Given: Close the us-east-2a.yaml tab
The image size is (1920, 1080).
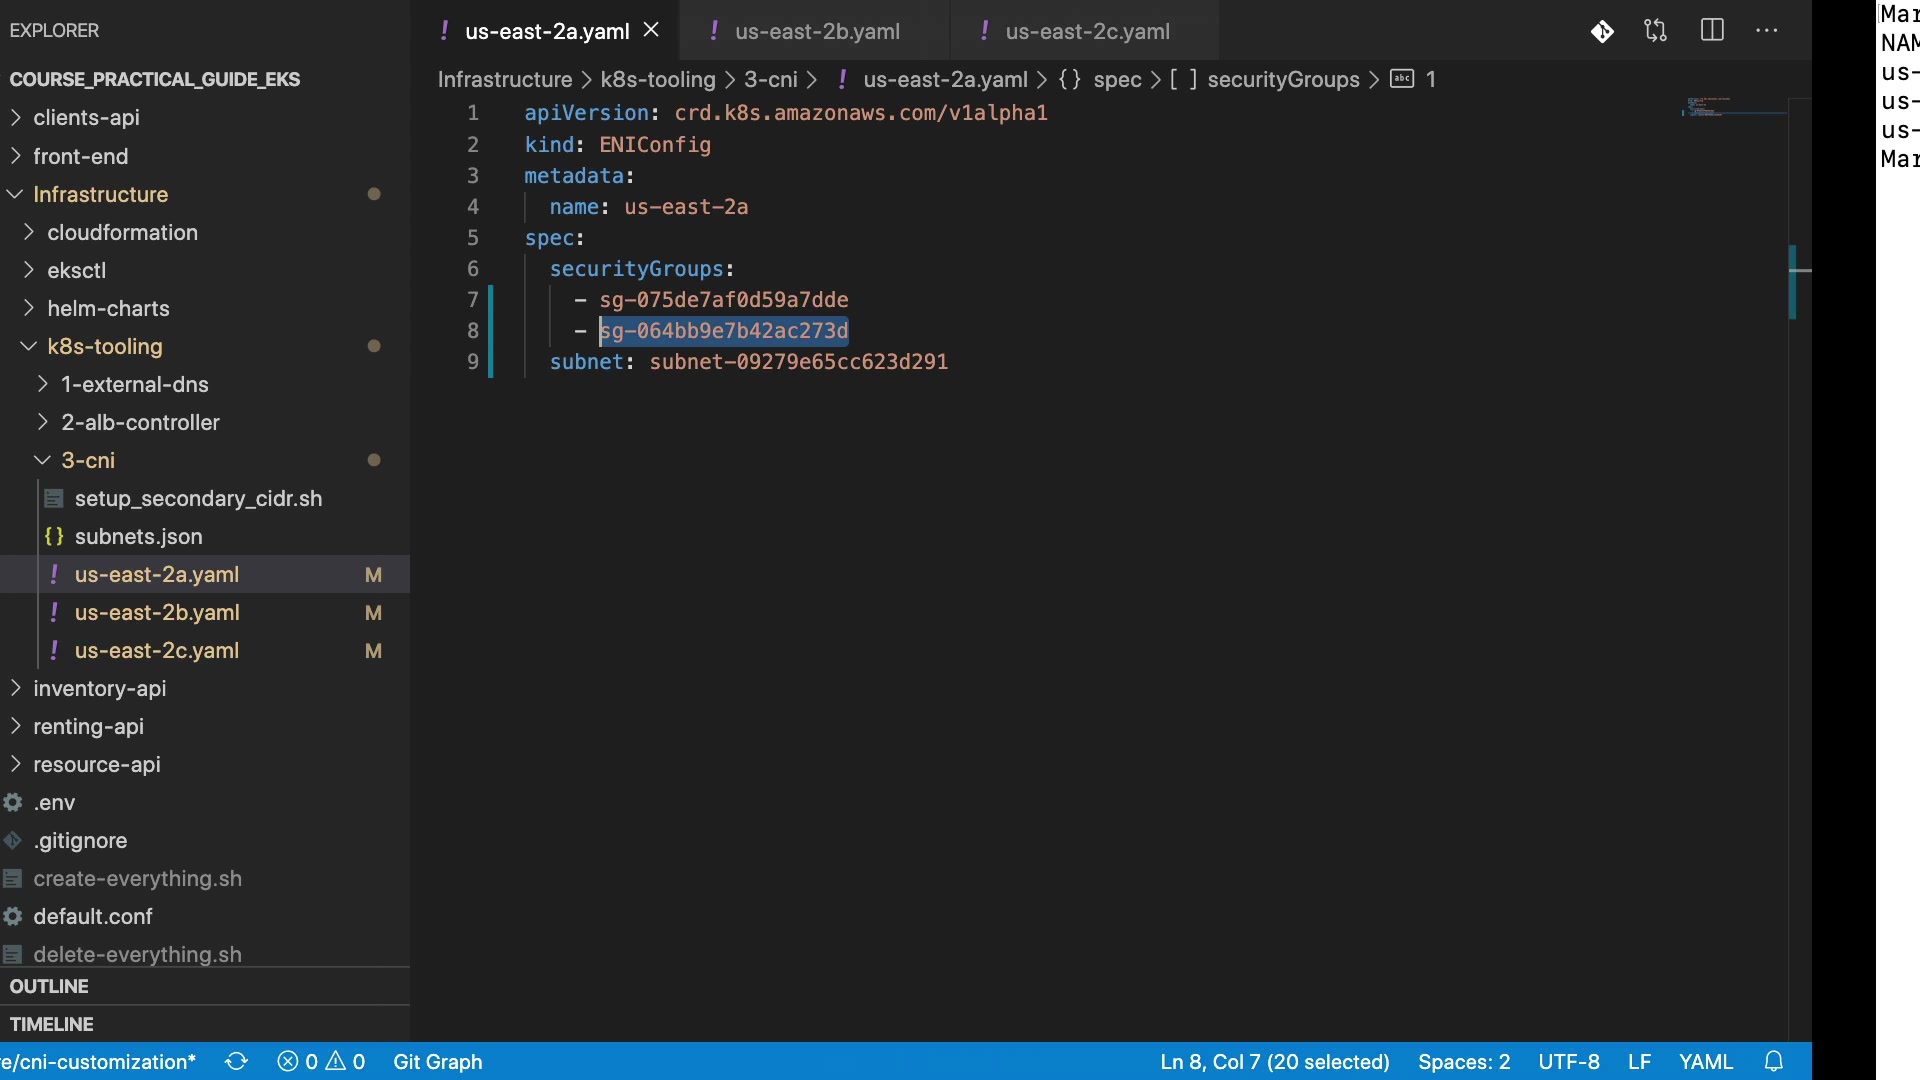Looking at the screenshot, I should click(x=651, y=30).
